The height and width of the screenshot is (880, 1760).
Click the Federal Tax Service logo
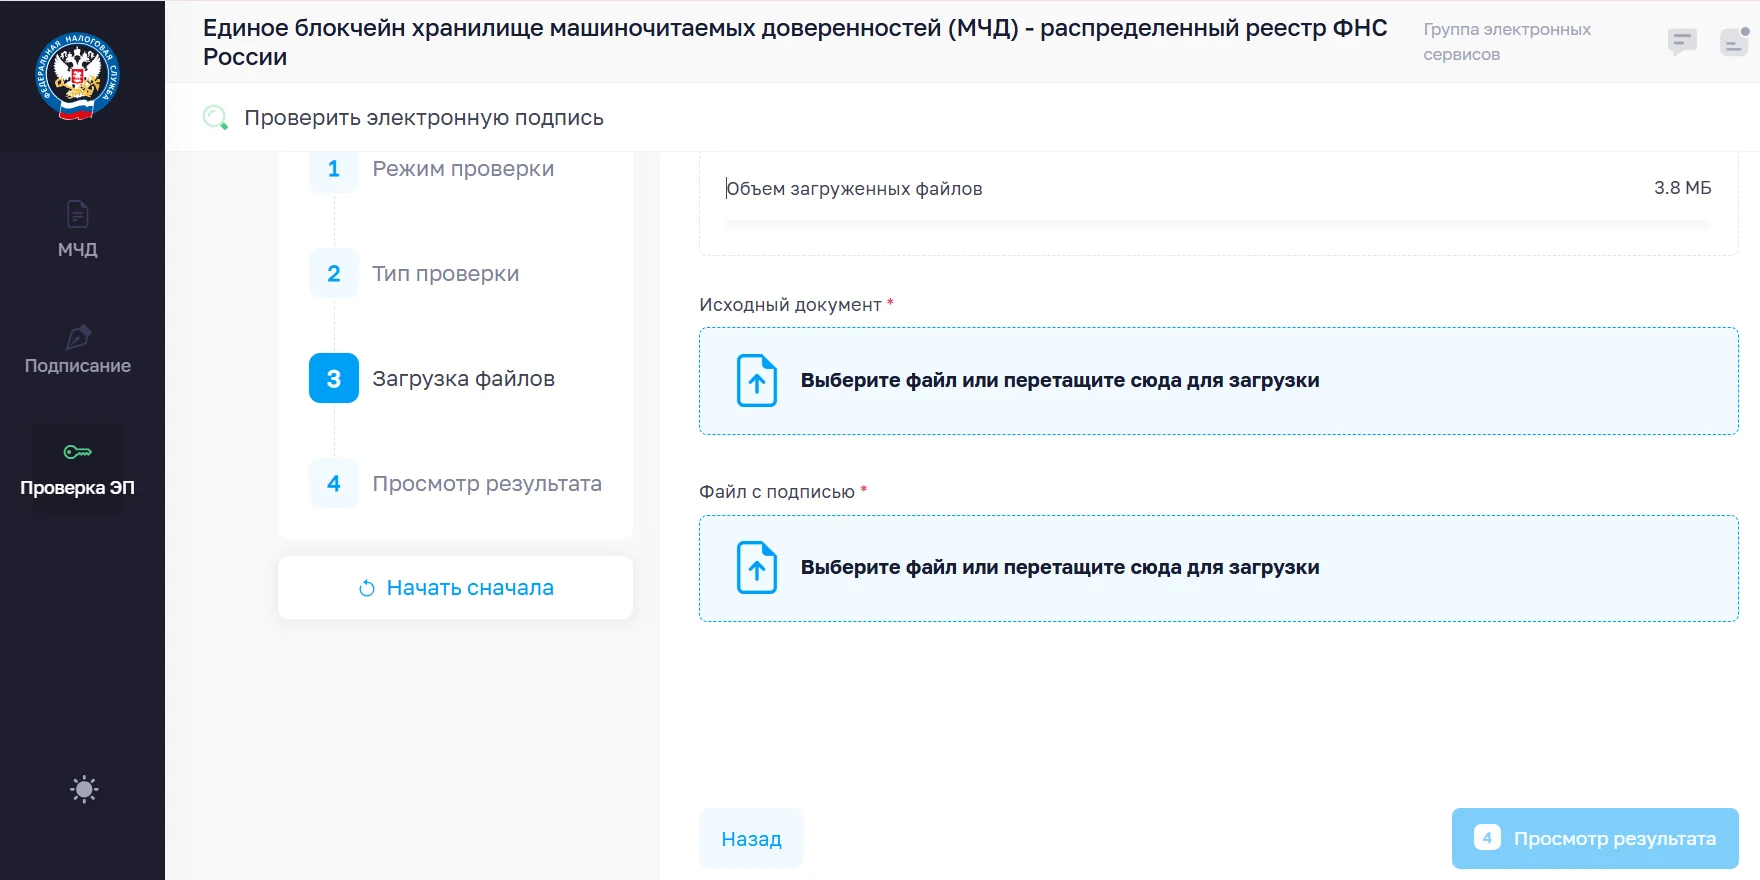pyautogui.click(x=78, y=77)
